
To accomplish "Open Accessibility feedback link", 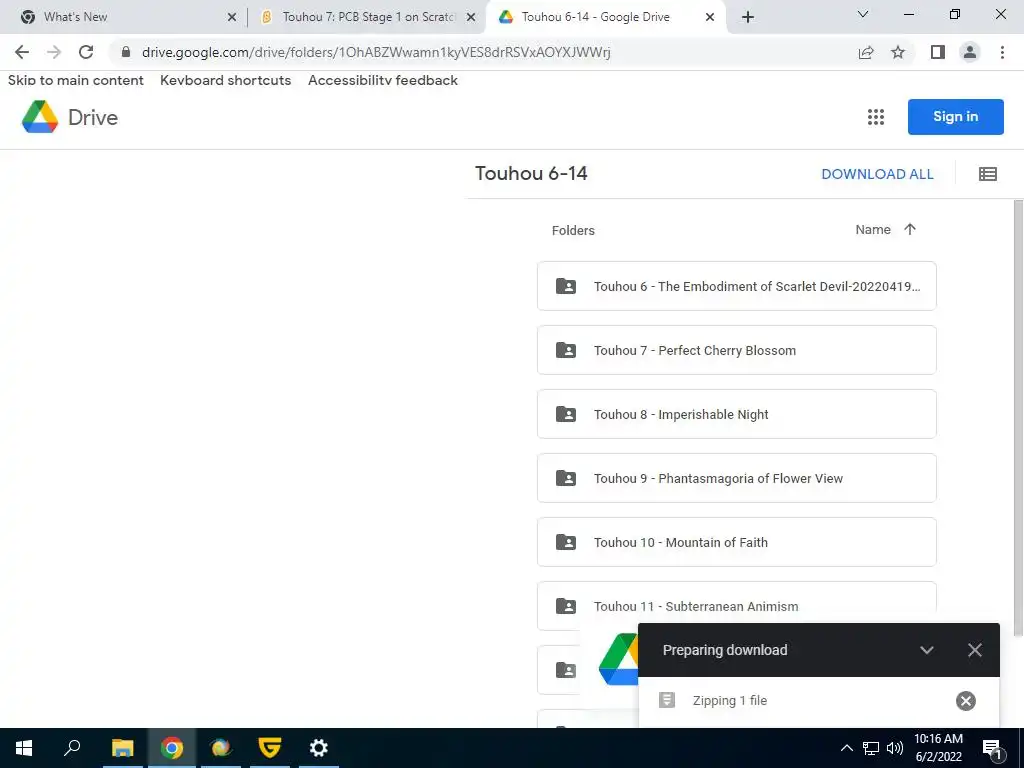I will 383,80.
